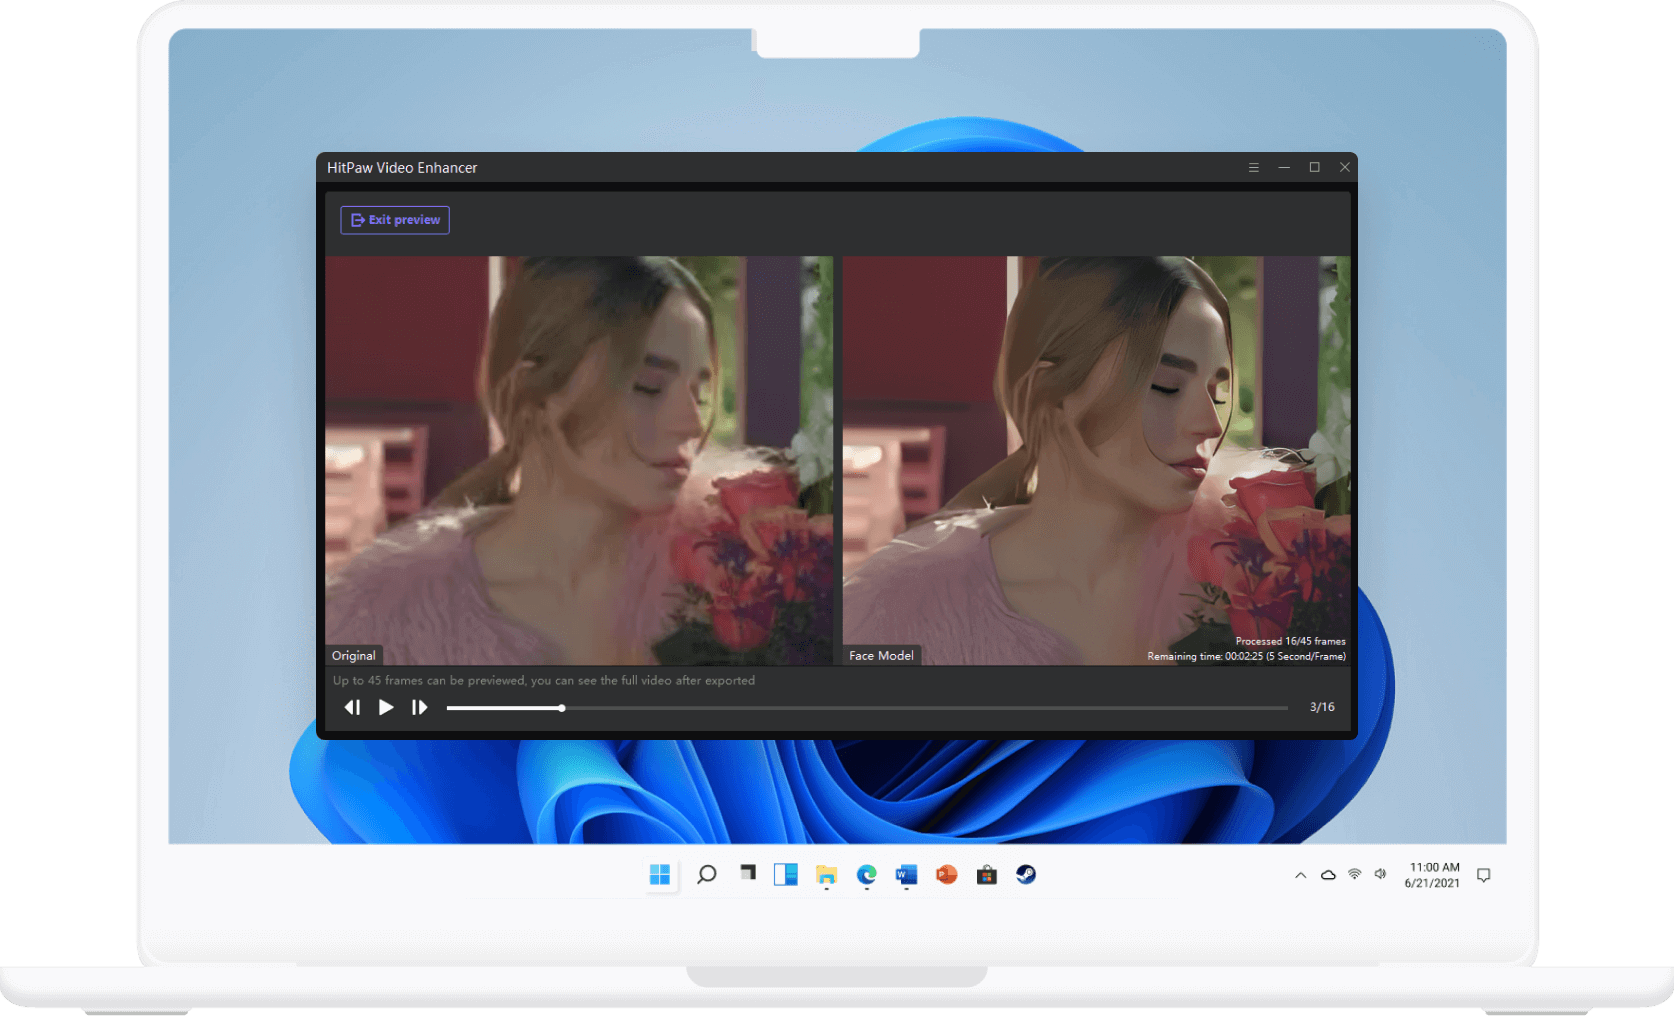Open the Widgets panel on taskbar
The image size is (1674, 1016).
pyautogui.click(x=786, y=875)
